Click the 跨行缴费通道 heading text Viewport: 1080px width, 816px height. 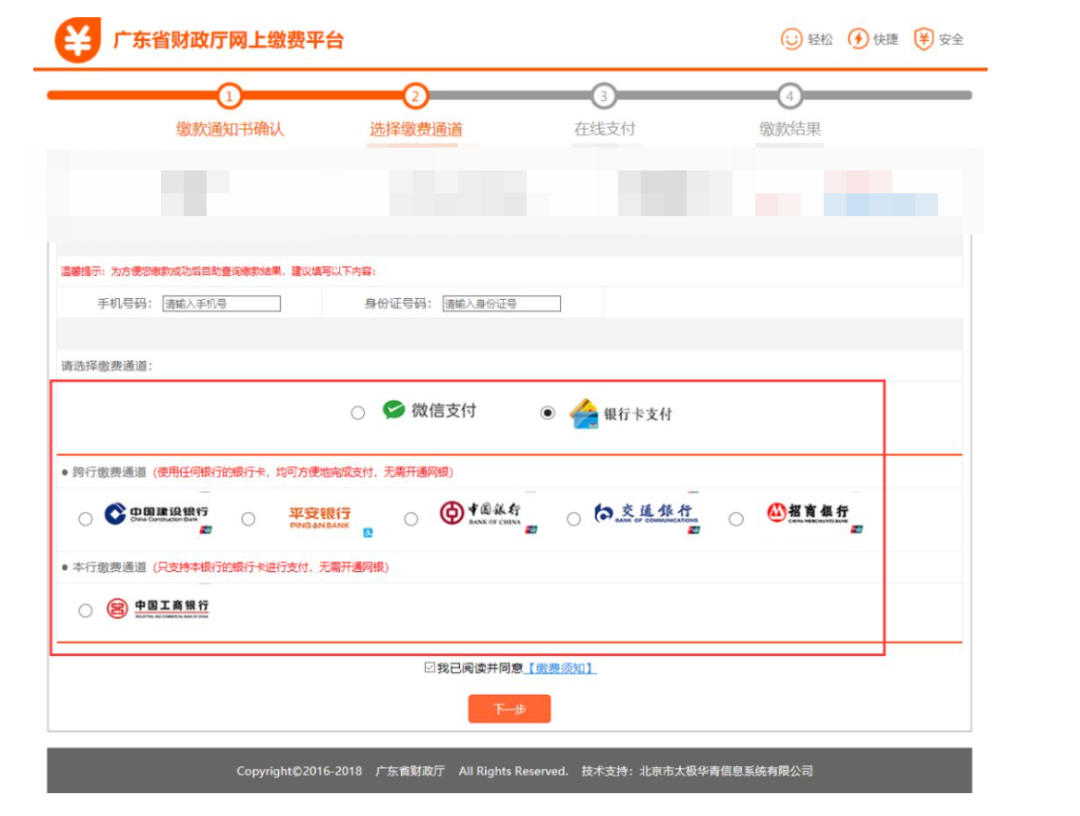tap(110, 472)
